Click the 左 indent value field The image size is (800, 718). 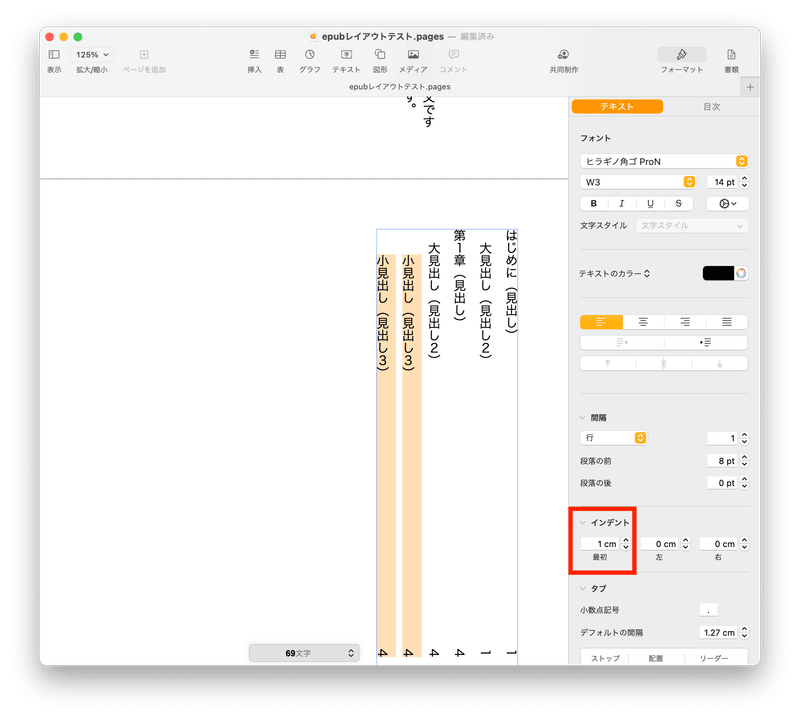coord(660,544)
